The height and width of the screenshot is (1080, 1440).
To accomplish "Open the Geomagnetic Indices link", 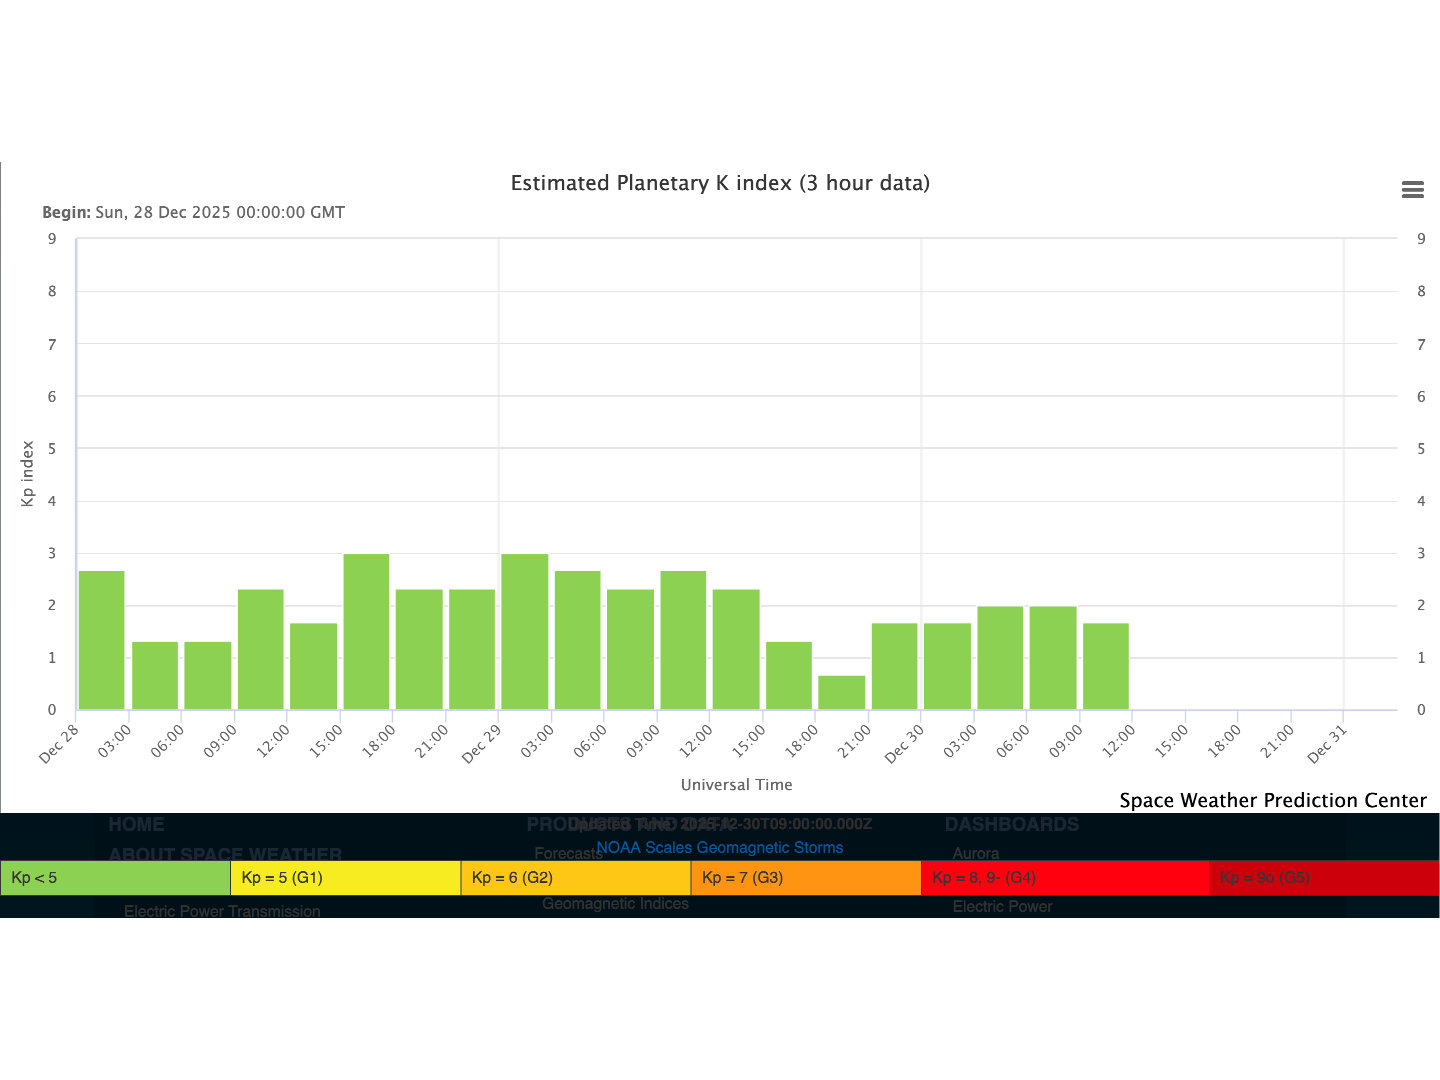I will coord(615,904).
